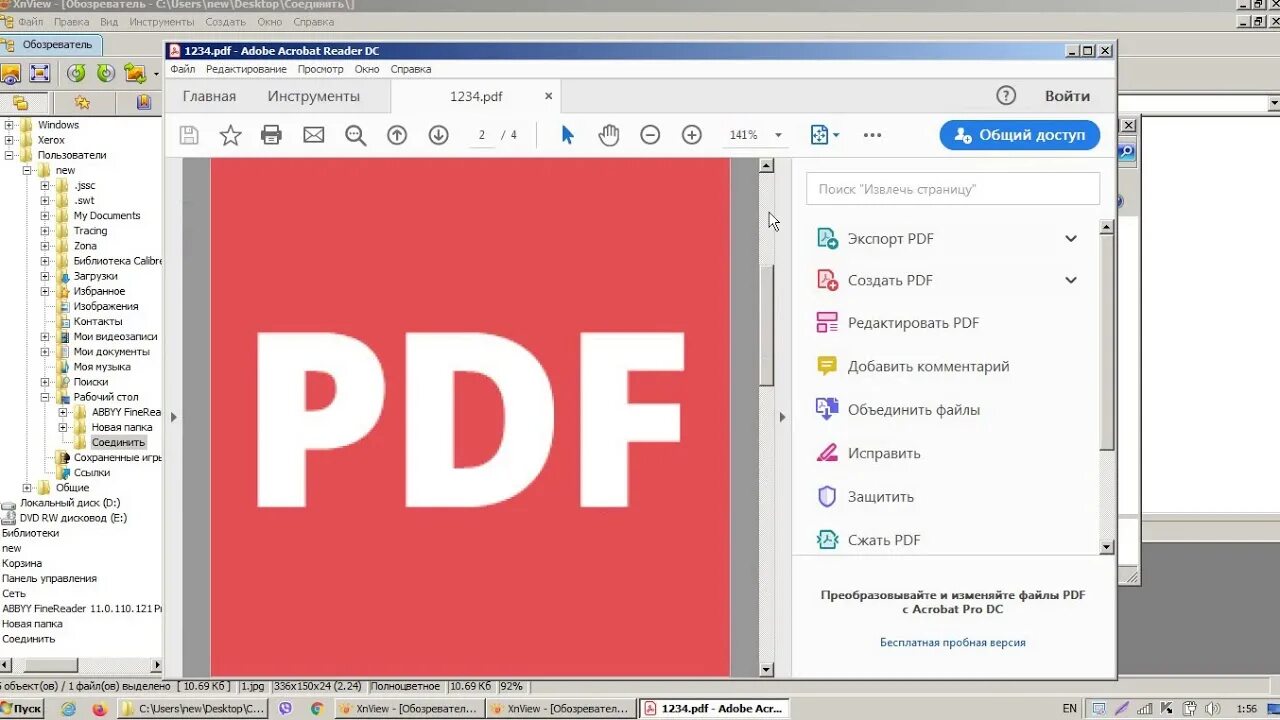The image size is (1280, 720).
Task: Open Chrome from taskbar quick launch
Action: click(x=316, y=708)
